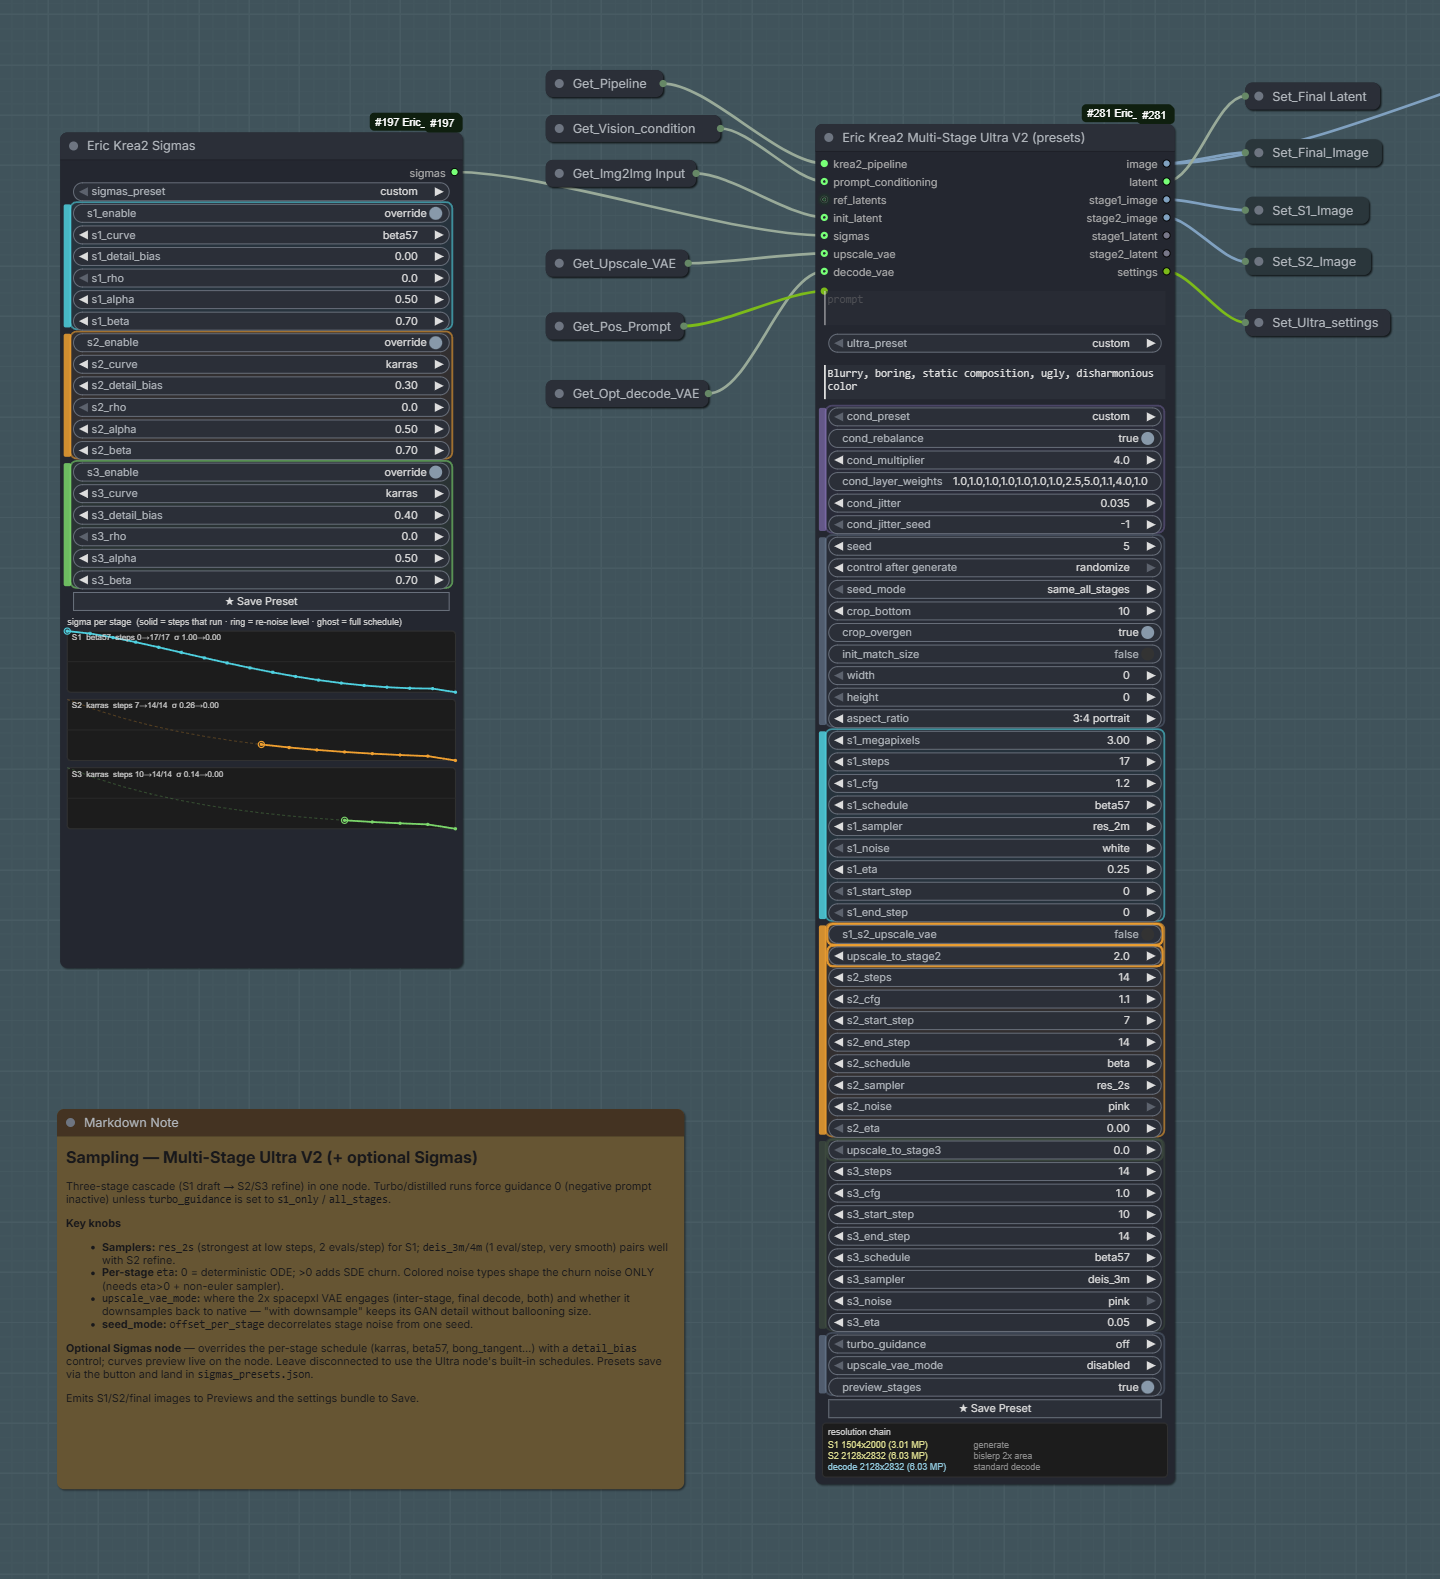Click the init_latent input socket
Viewport: 1440px width, 1579px height.
coord(824,218)
